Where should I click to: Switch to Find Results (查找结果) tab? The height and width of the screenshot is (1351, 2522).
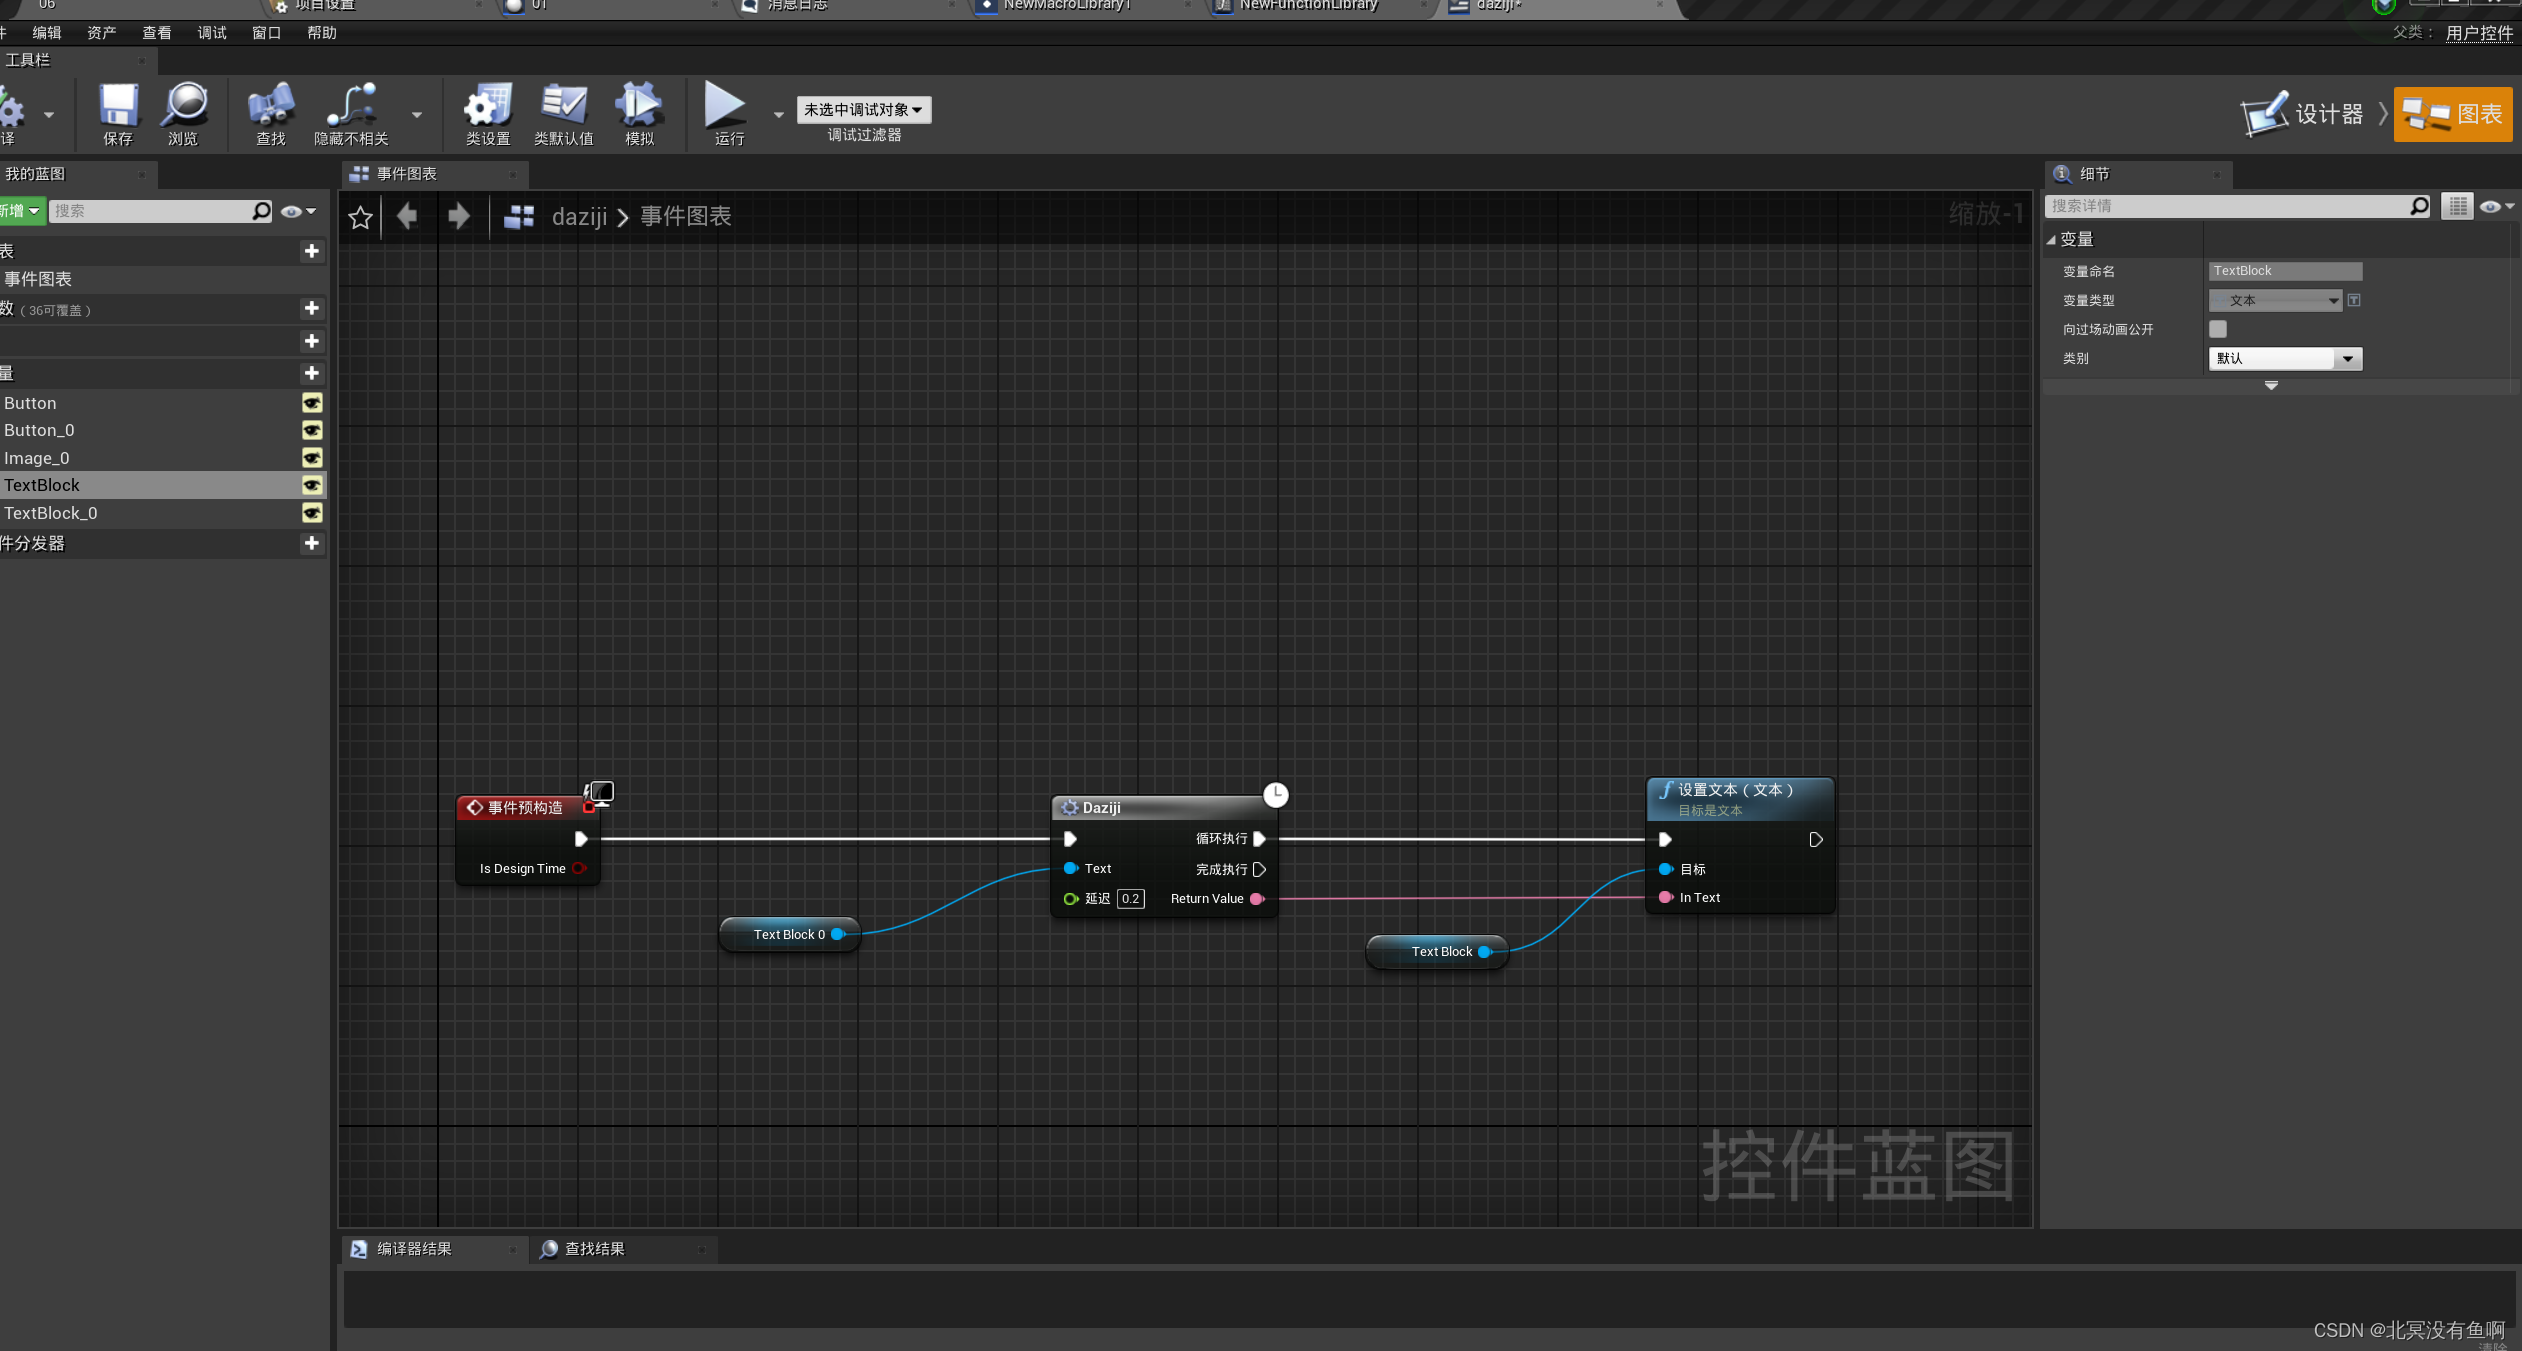[x=594, y=1249]
